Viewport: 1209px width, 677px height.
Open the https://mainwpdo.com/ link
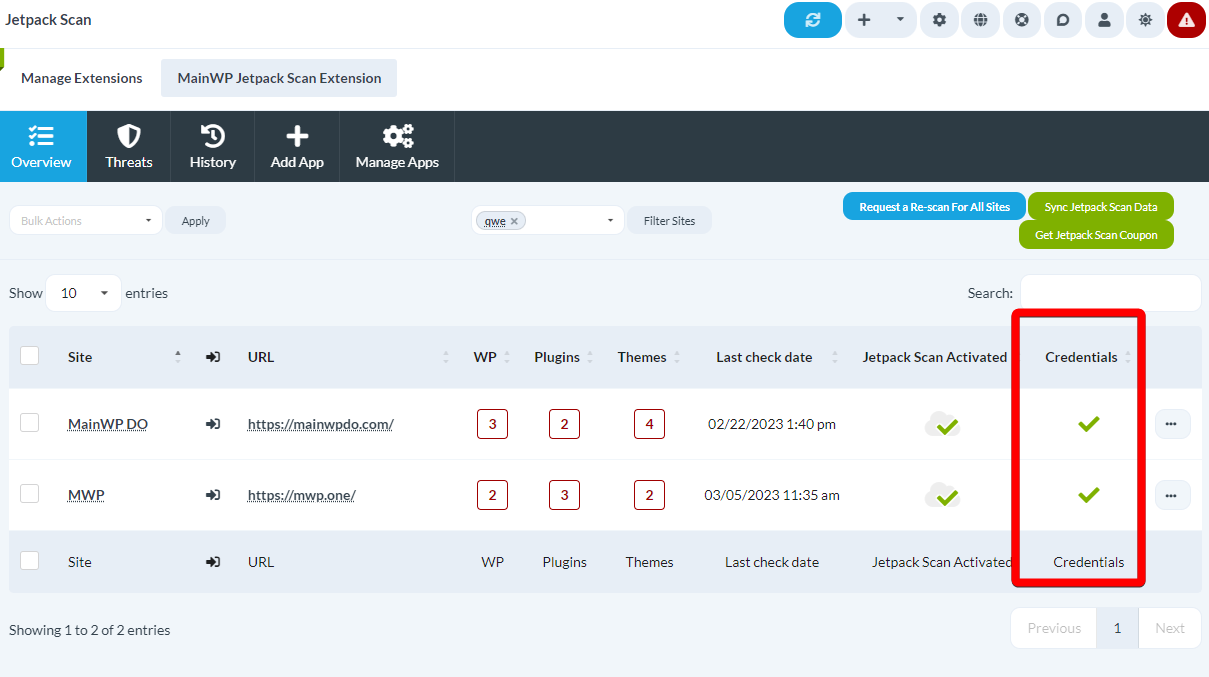320,424
